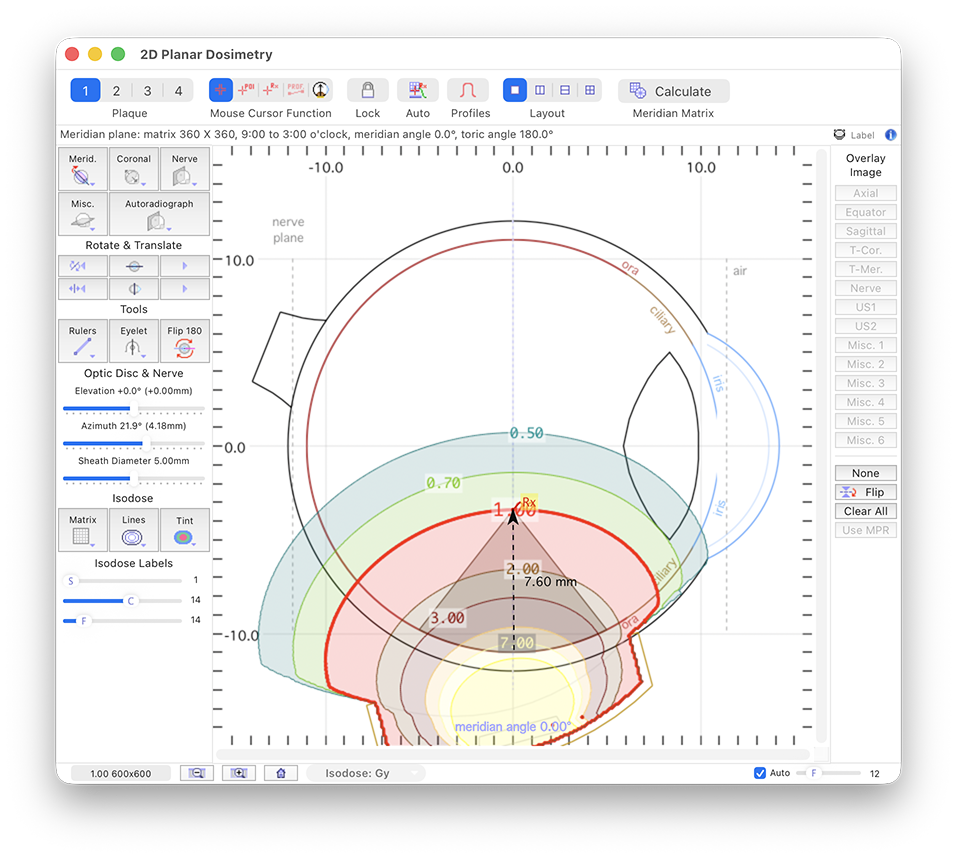Select plaque tab 2
957x858 pixels.
point(116,91)
